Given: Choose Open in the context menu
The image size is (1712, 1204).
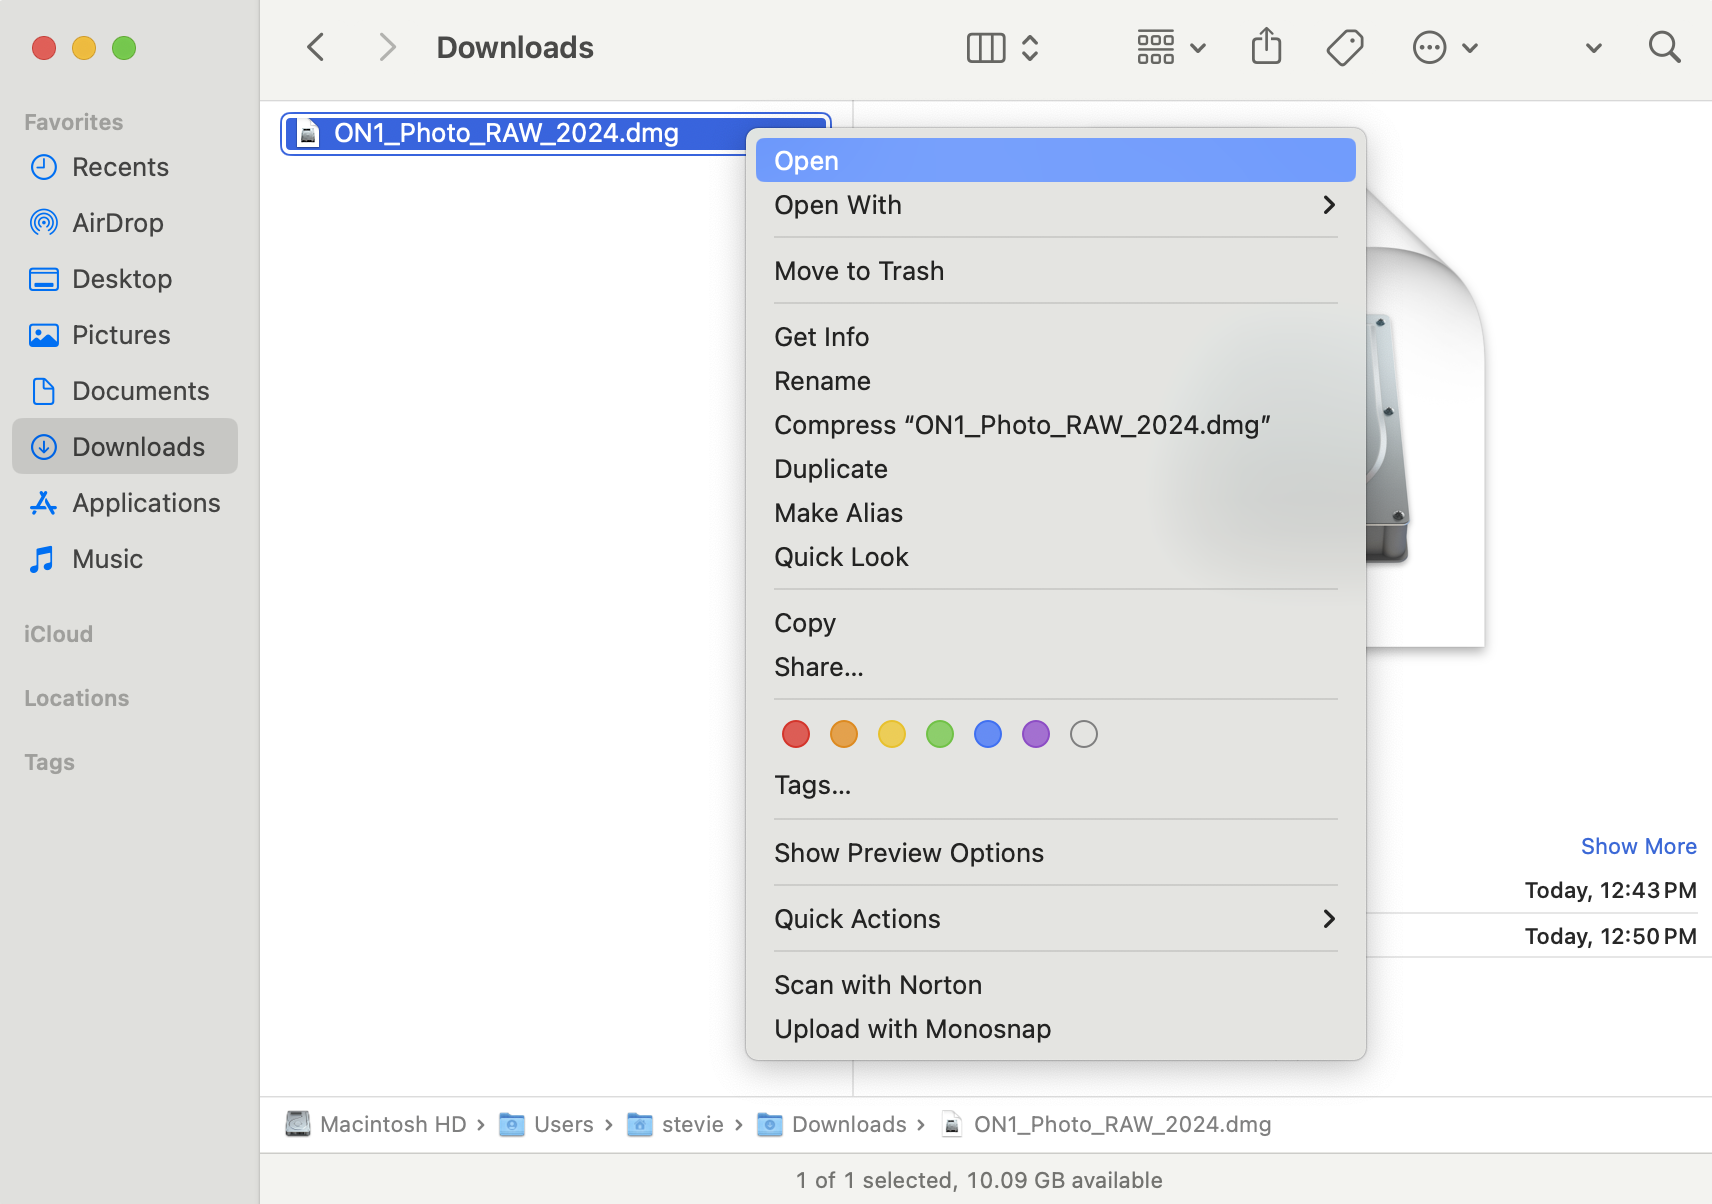Looking at the screenshot, I should tap(1056, 160).
